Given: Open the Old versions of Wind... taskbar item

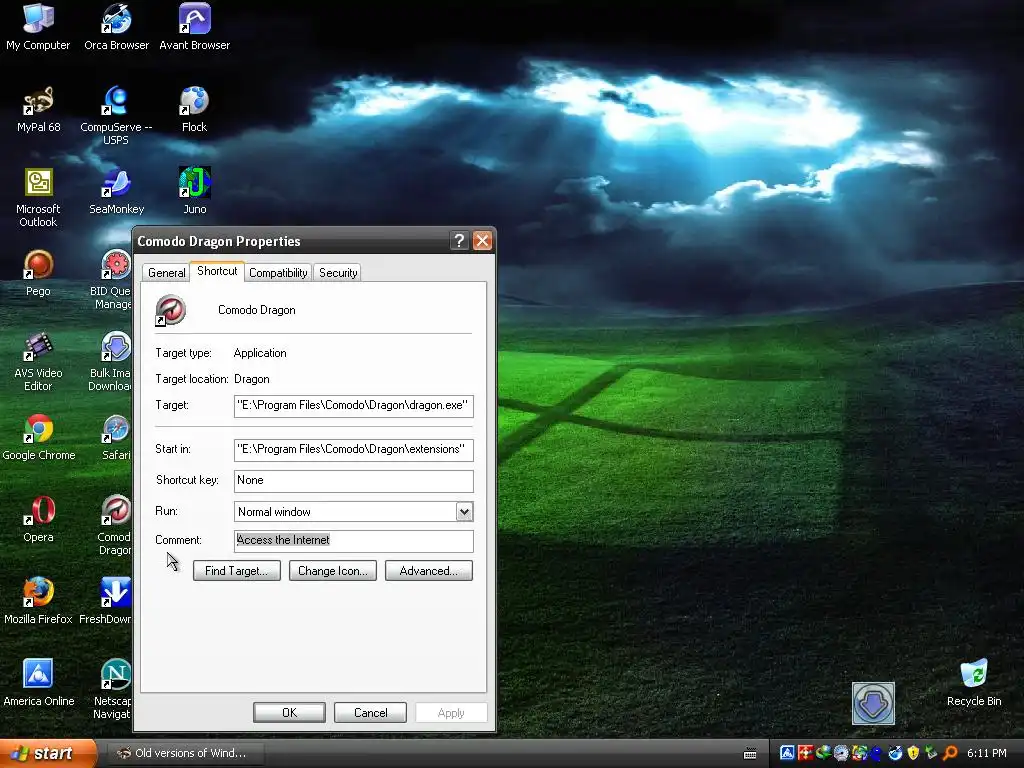Looking at the screenshot, I should [x=185, y=753].
